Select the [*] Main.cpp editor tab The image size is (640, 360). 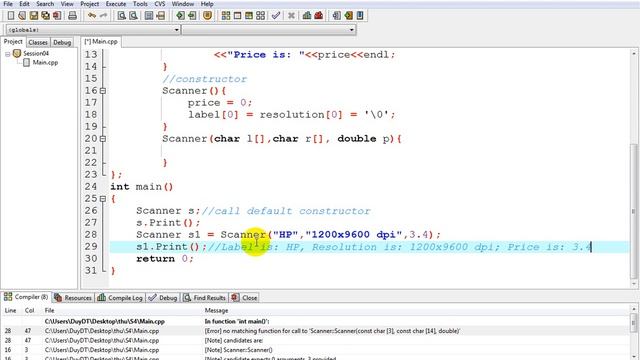pos(101,42)
